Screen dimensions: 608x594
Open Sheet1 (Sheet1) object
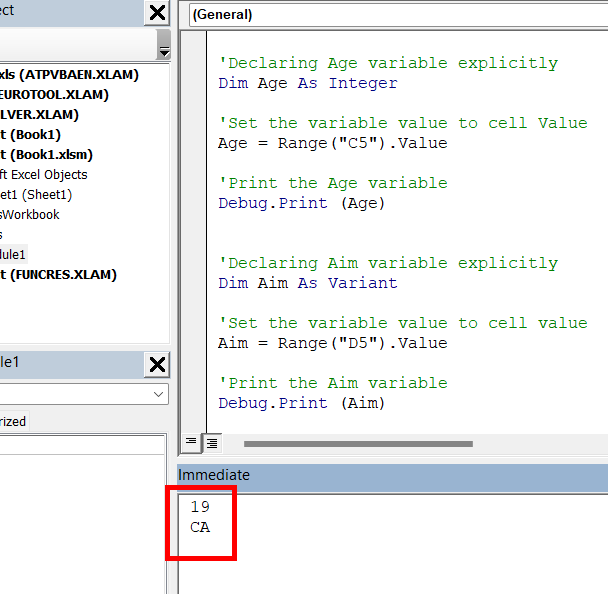[36, 195]
